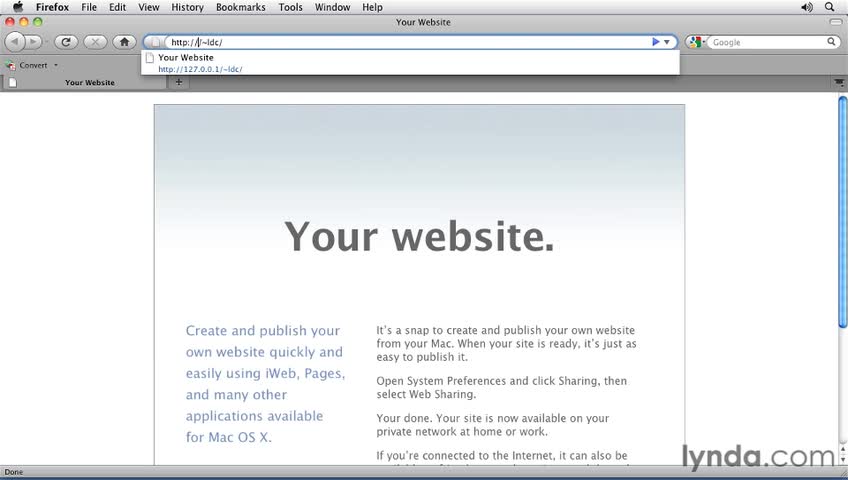Click into the URL address field

coord(408,42)
